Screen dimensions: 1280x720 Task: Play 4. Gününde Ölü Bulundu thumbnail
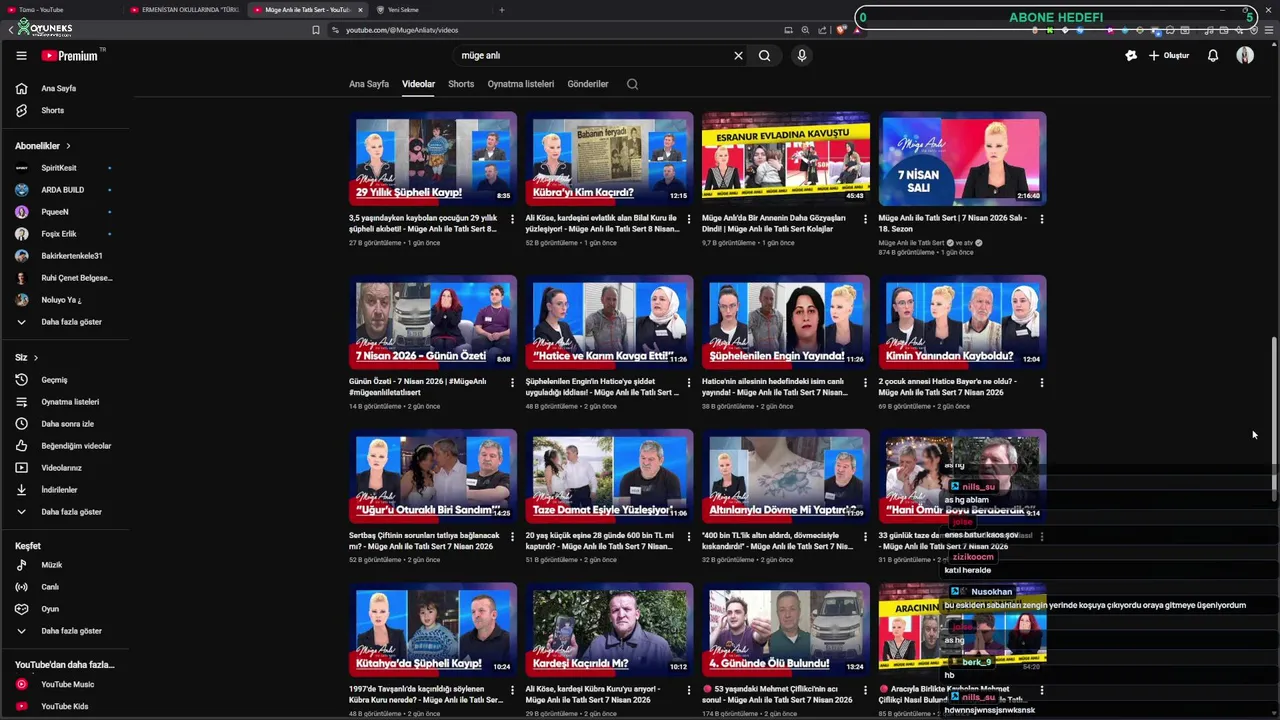pyautogui.click(x=786, y=630)
